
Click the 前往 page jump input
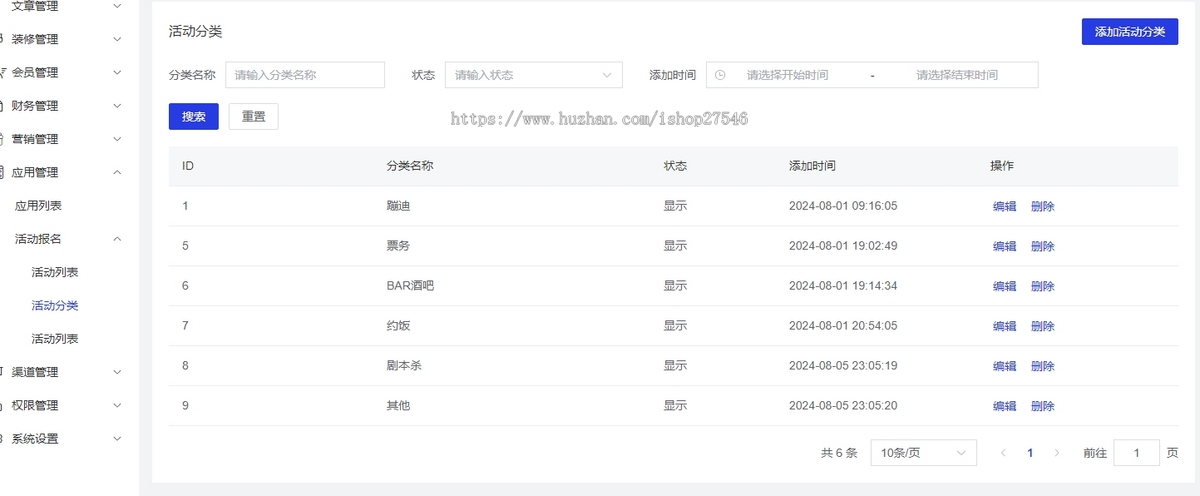[1136, 453]
